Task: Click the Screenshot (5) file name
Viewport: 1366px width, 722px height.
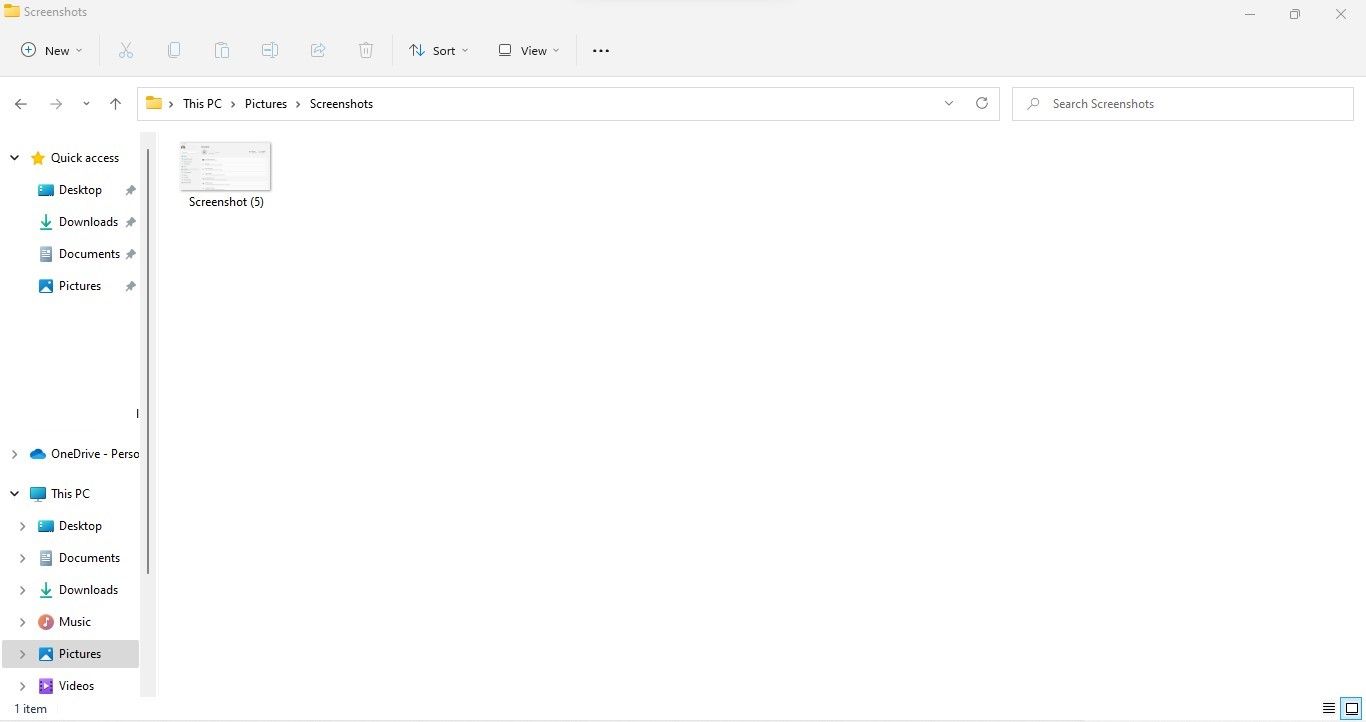Action: point(226,202)
